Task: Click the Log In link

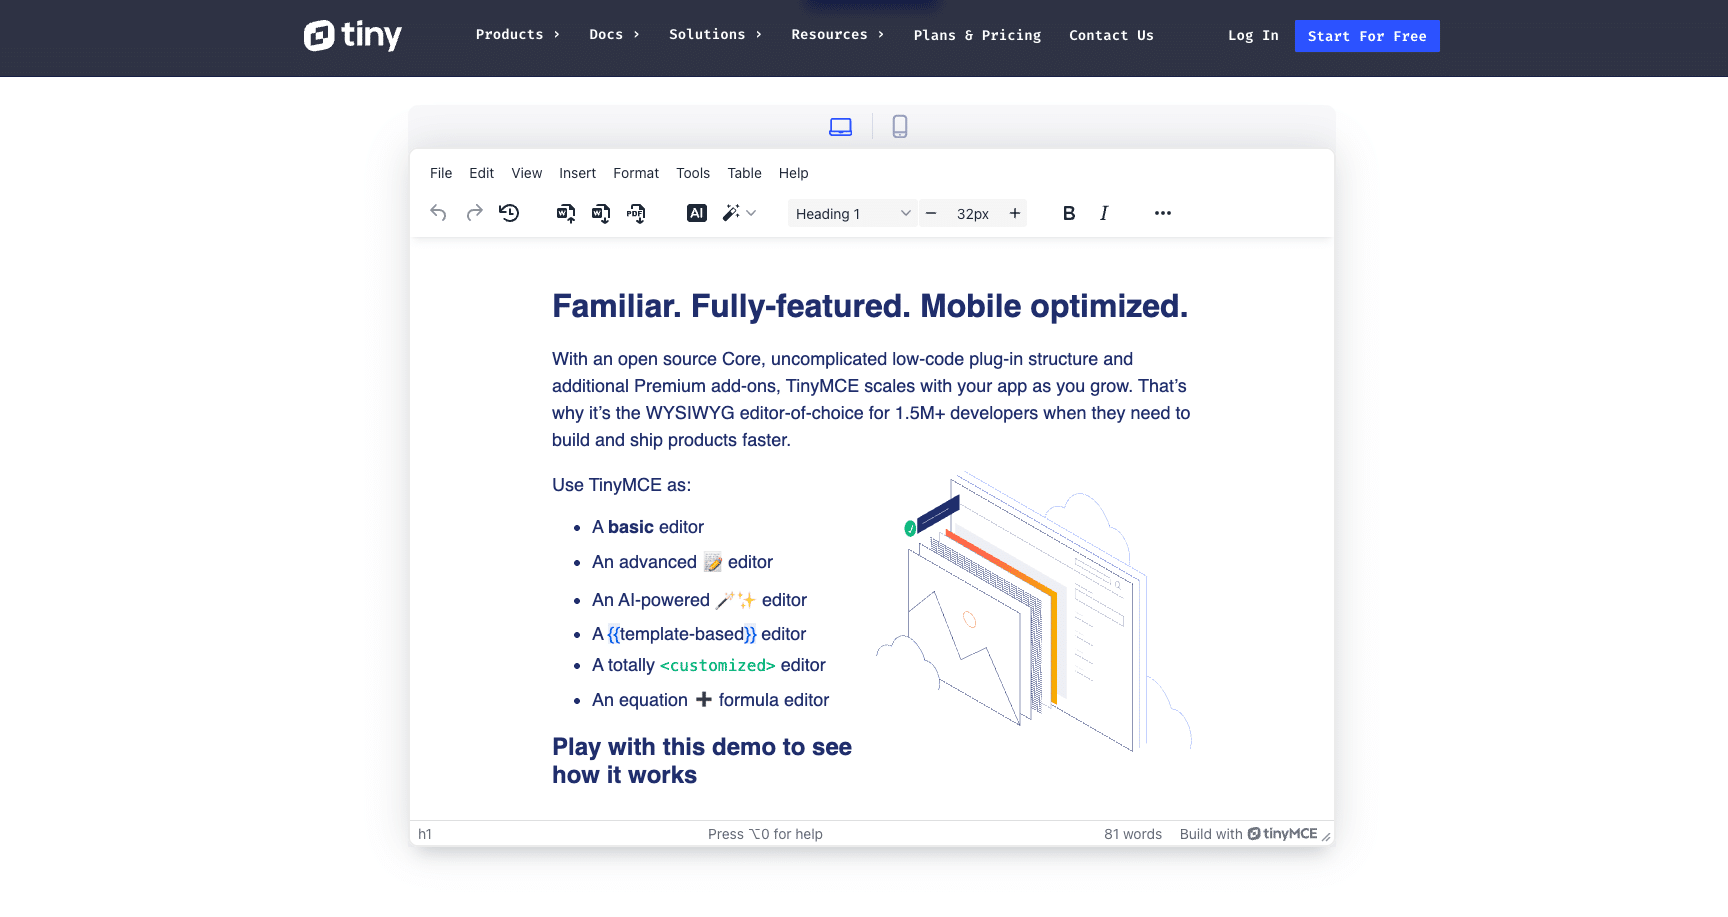Action: [1252, 35]
